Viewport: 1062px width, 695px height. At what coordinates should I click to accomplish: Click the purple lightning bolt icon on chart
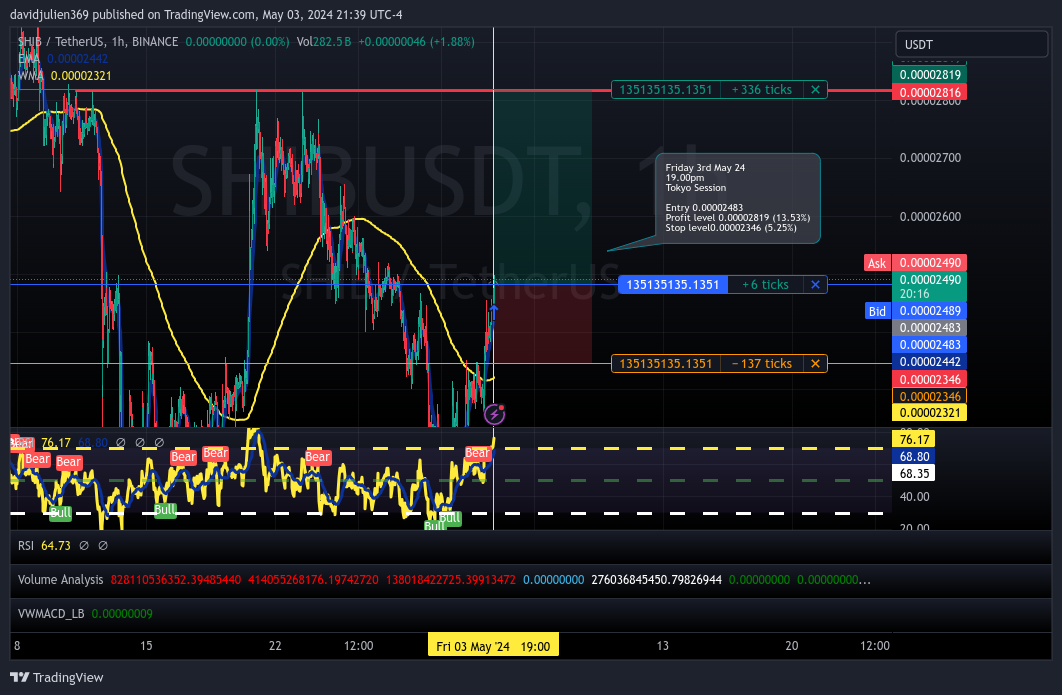(494, 413)
